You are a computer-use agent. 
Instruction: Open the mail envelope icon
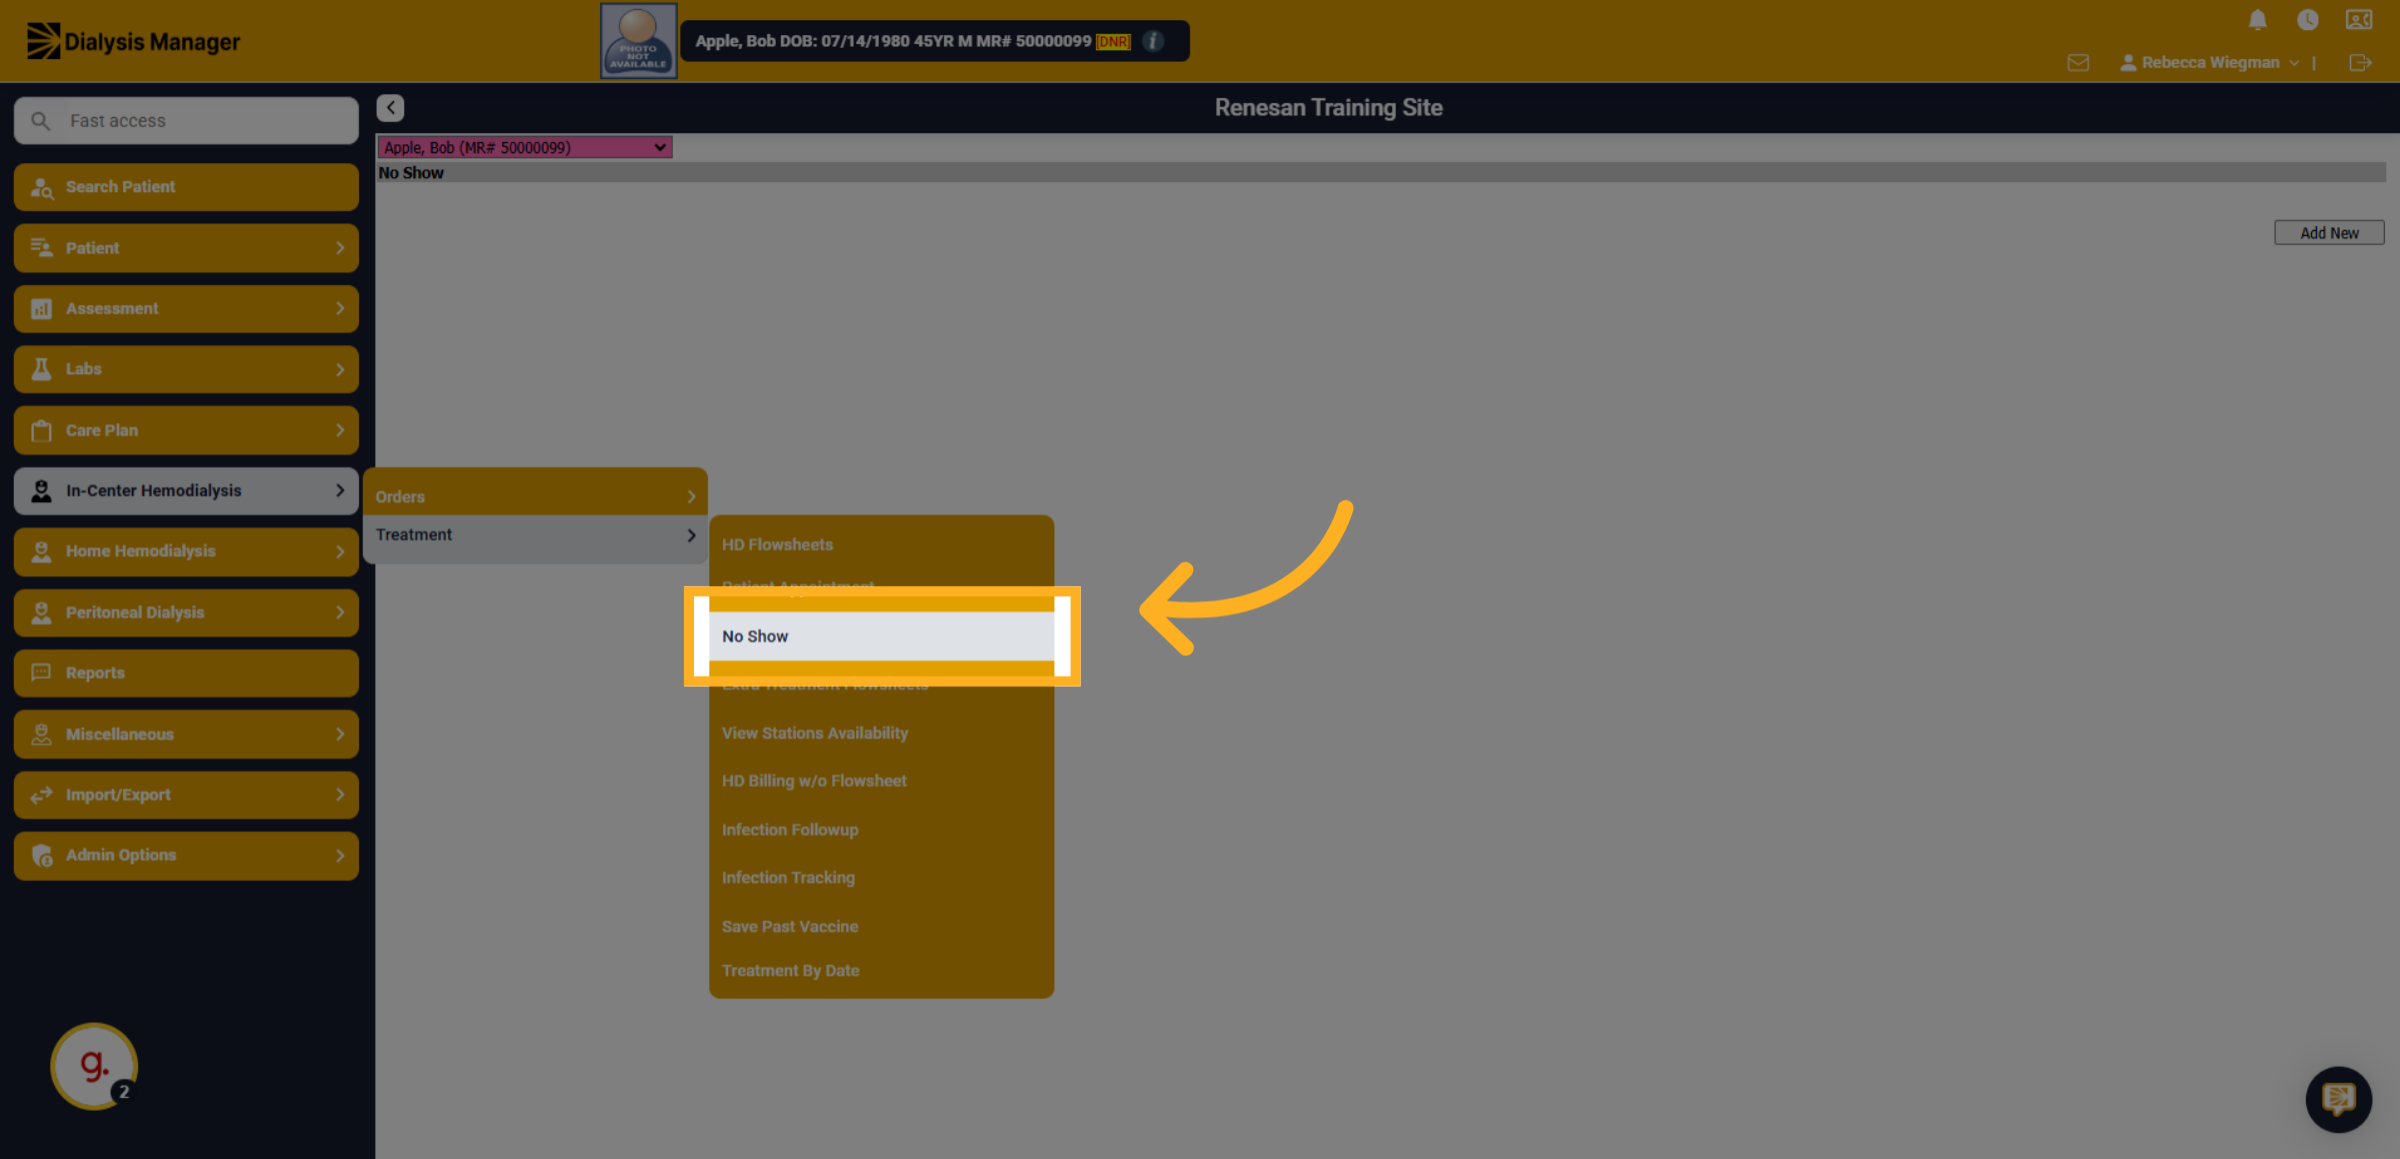point(2078,63)
